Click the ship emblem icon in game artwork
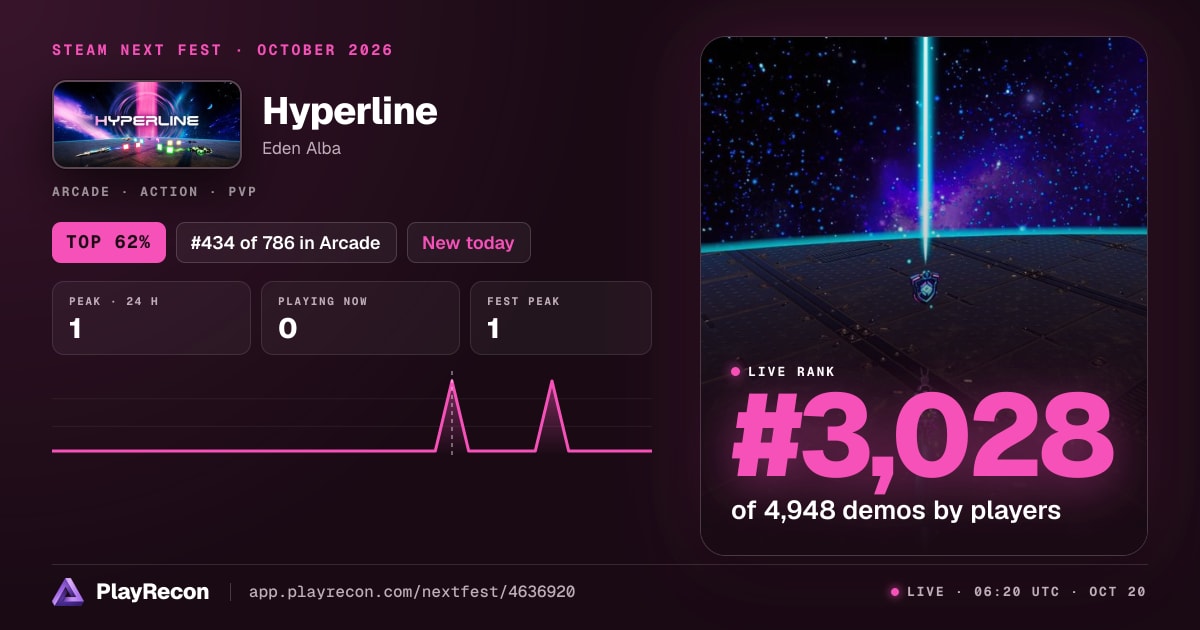 click(x=925, y=286)
